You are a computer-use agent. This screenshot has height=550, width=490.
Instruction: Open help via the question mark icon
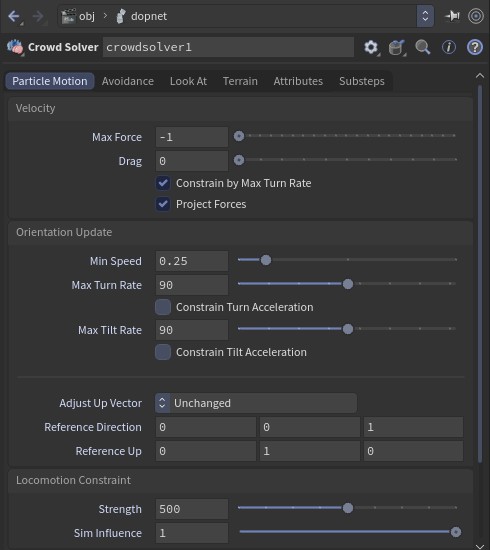click(x=475, y=47)
